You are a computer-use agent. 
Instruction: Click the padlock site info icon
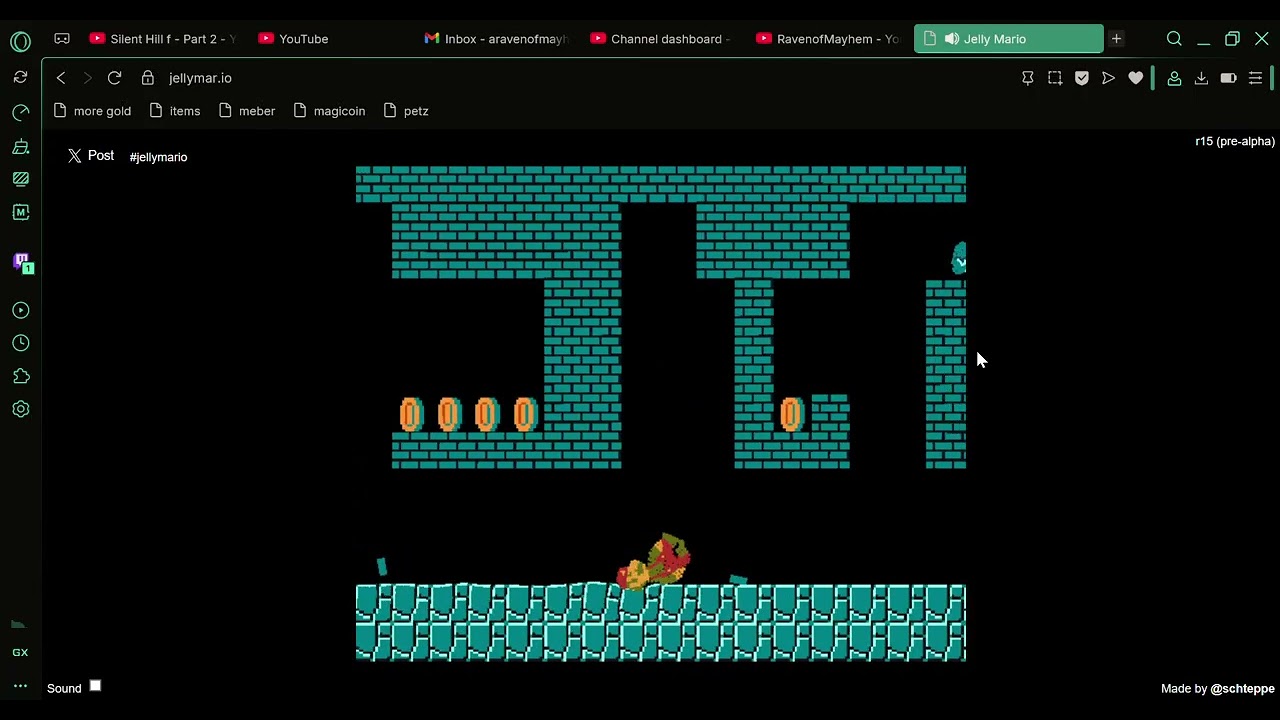pos(148,78)
